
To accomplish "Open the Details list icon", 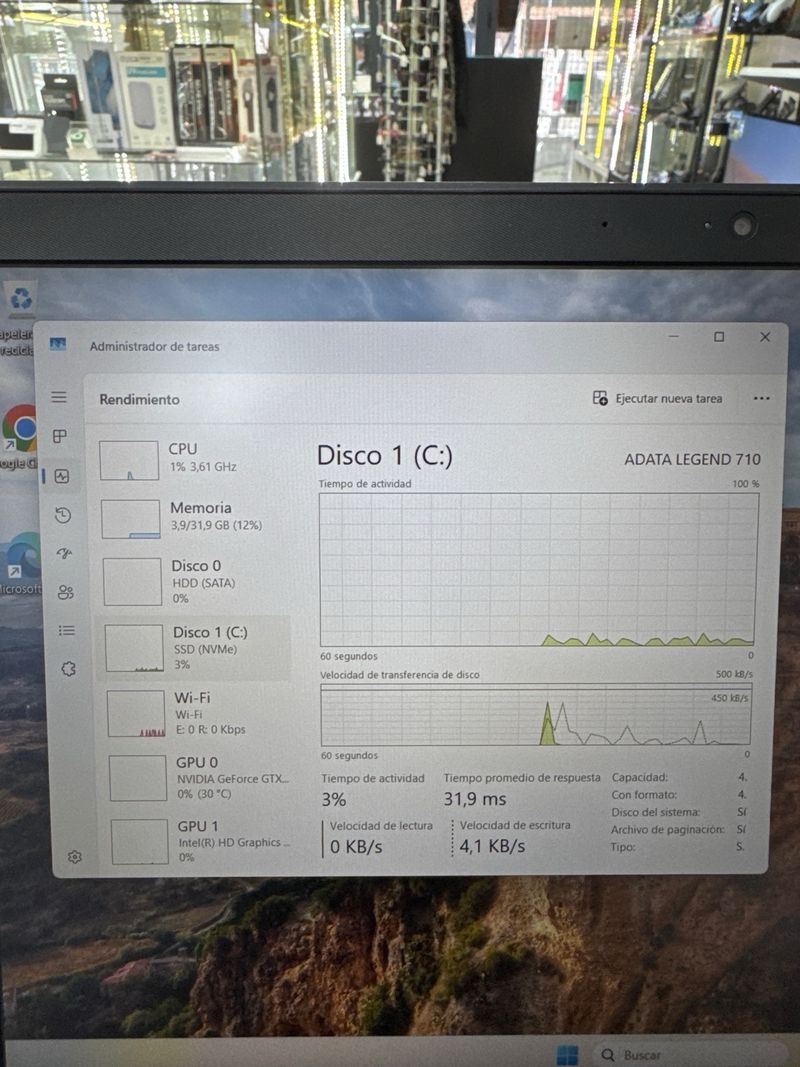I will [x=67, y=631].
